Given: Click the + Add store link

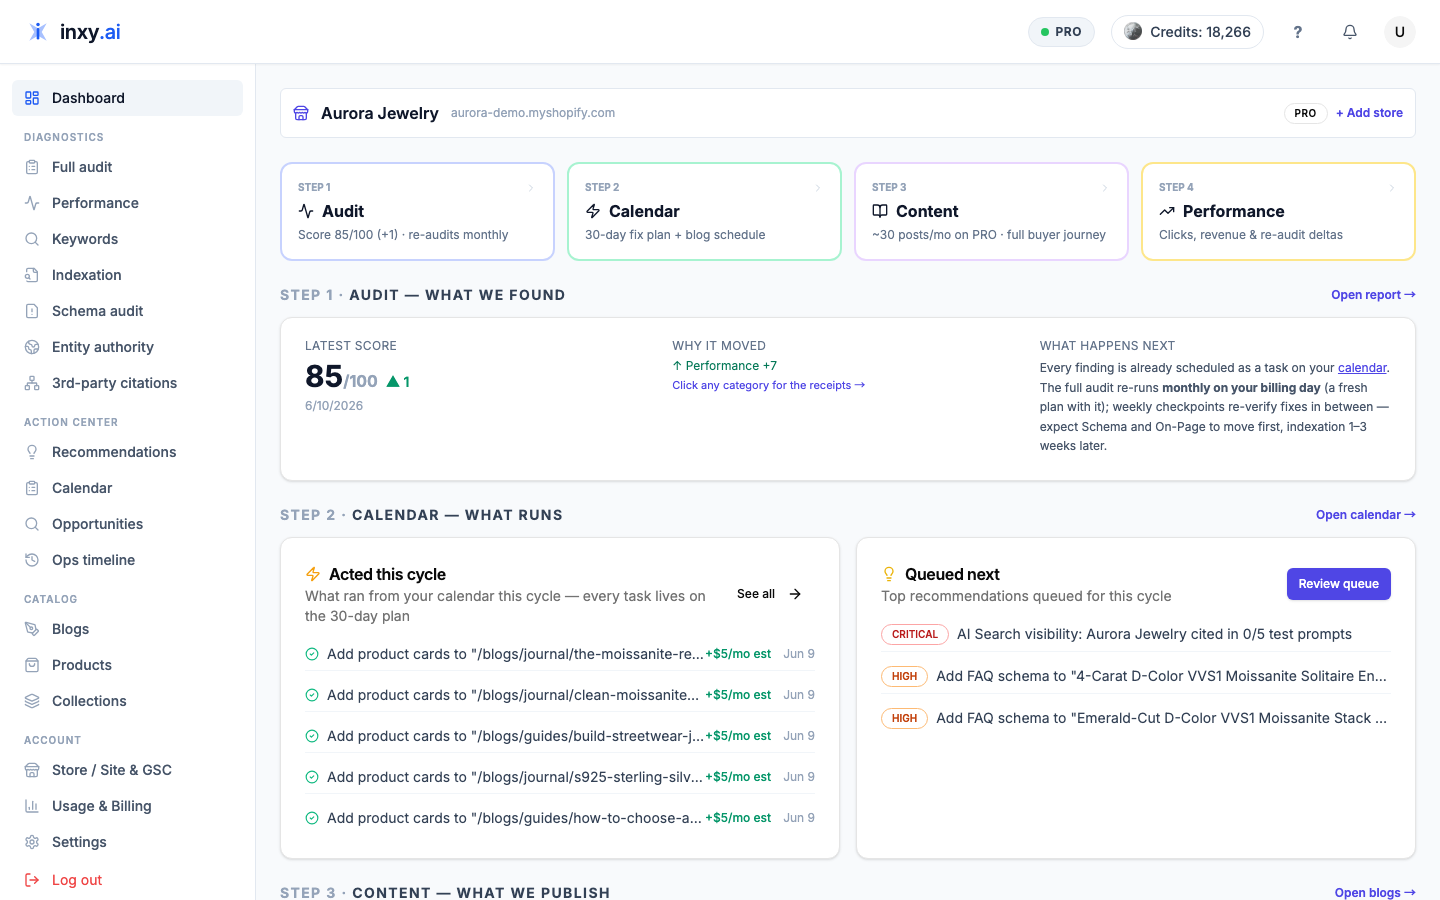Looking at the screenshot, I should click(1370, 113).
